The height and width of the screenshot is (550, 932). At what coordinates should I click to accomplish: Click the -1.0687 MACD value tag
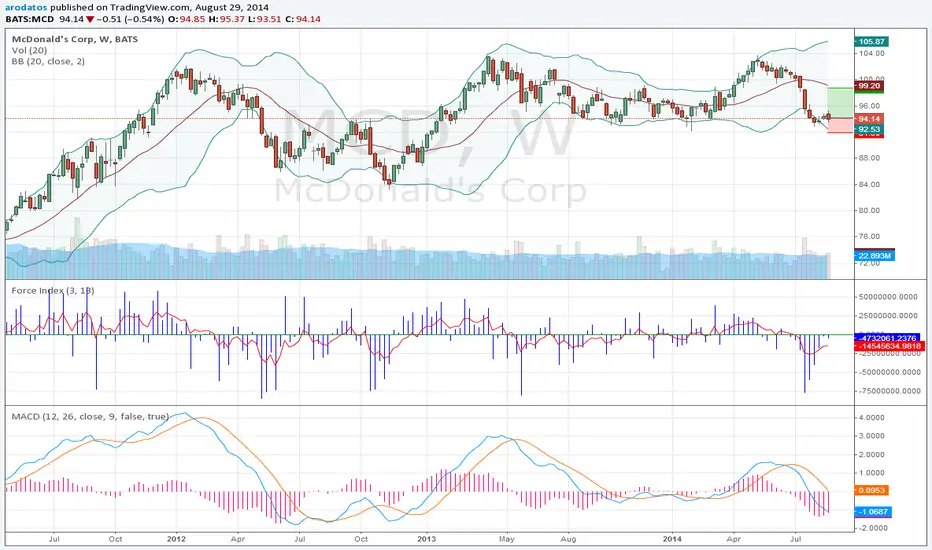pos(873,511)
